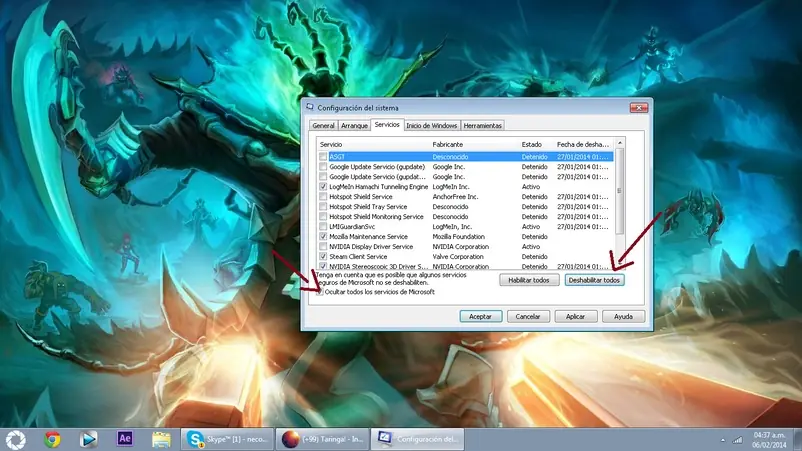Enable Google Update Servicio (gupdate) checkbox
This screenshot has height=451, width=802.
click(x=323, y=167)
